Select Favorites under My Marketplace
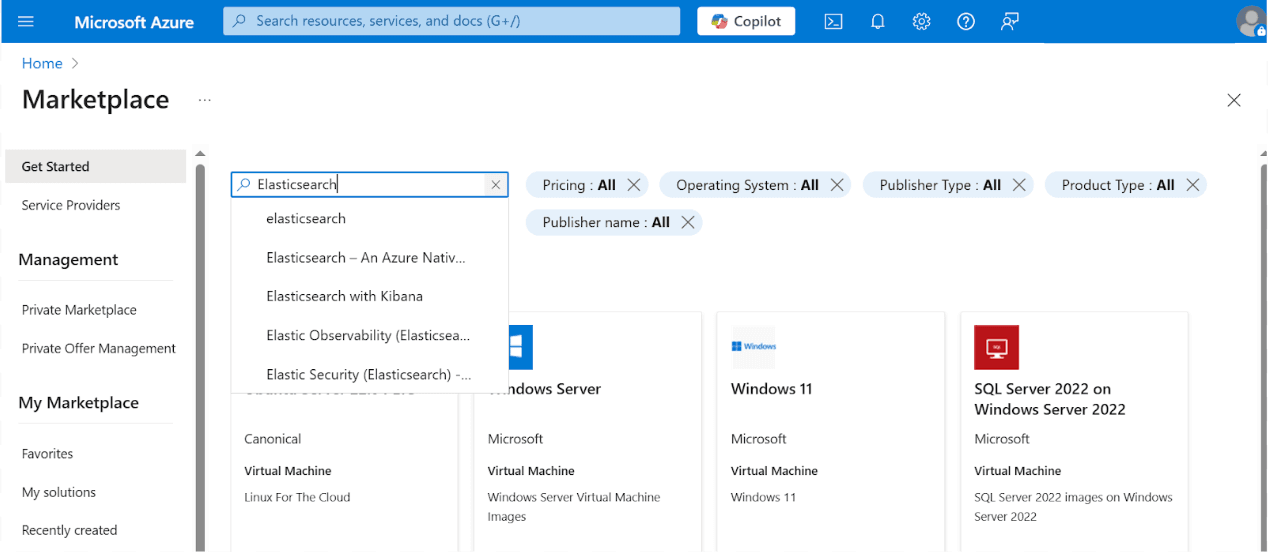1268x552 pixels. click(47, 454)
